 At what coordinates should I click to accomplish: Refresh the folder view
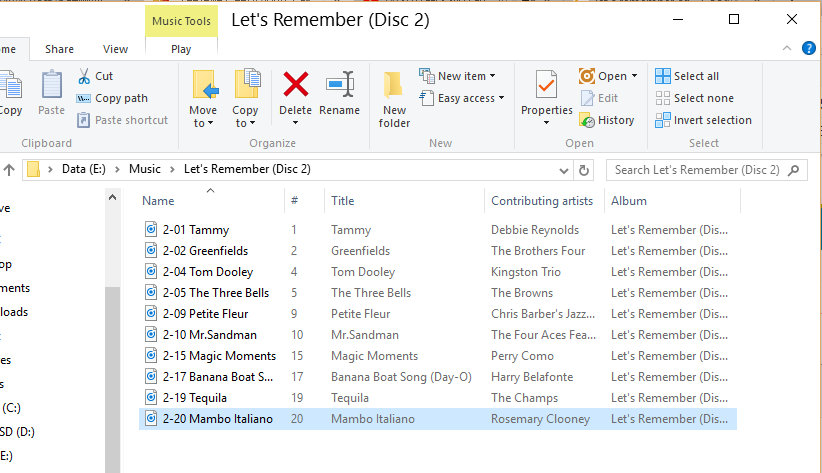[583, 170]
